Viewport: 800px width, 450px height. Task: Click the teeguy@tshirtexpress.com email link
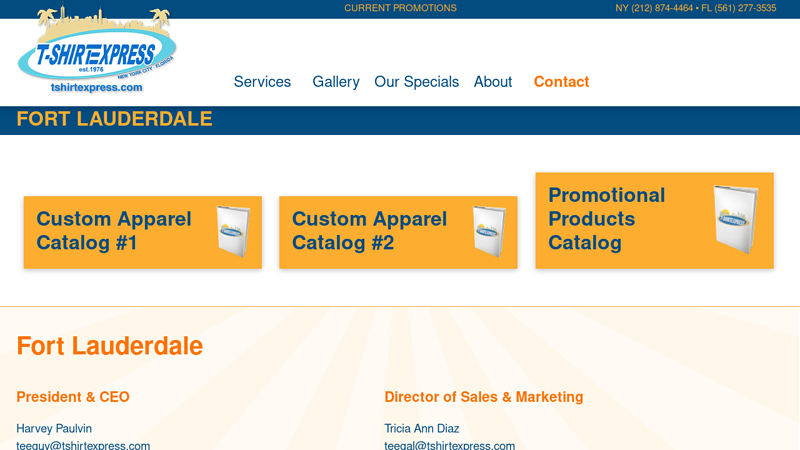click(x=83, y=445)
